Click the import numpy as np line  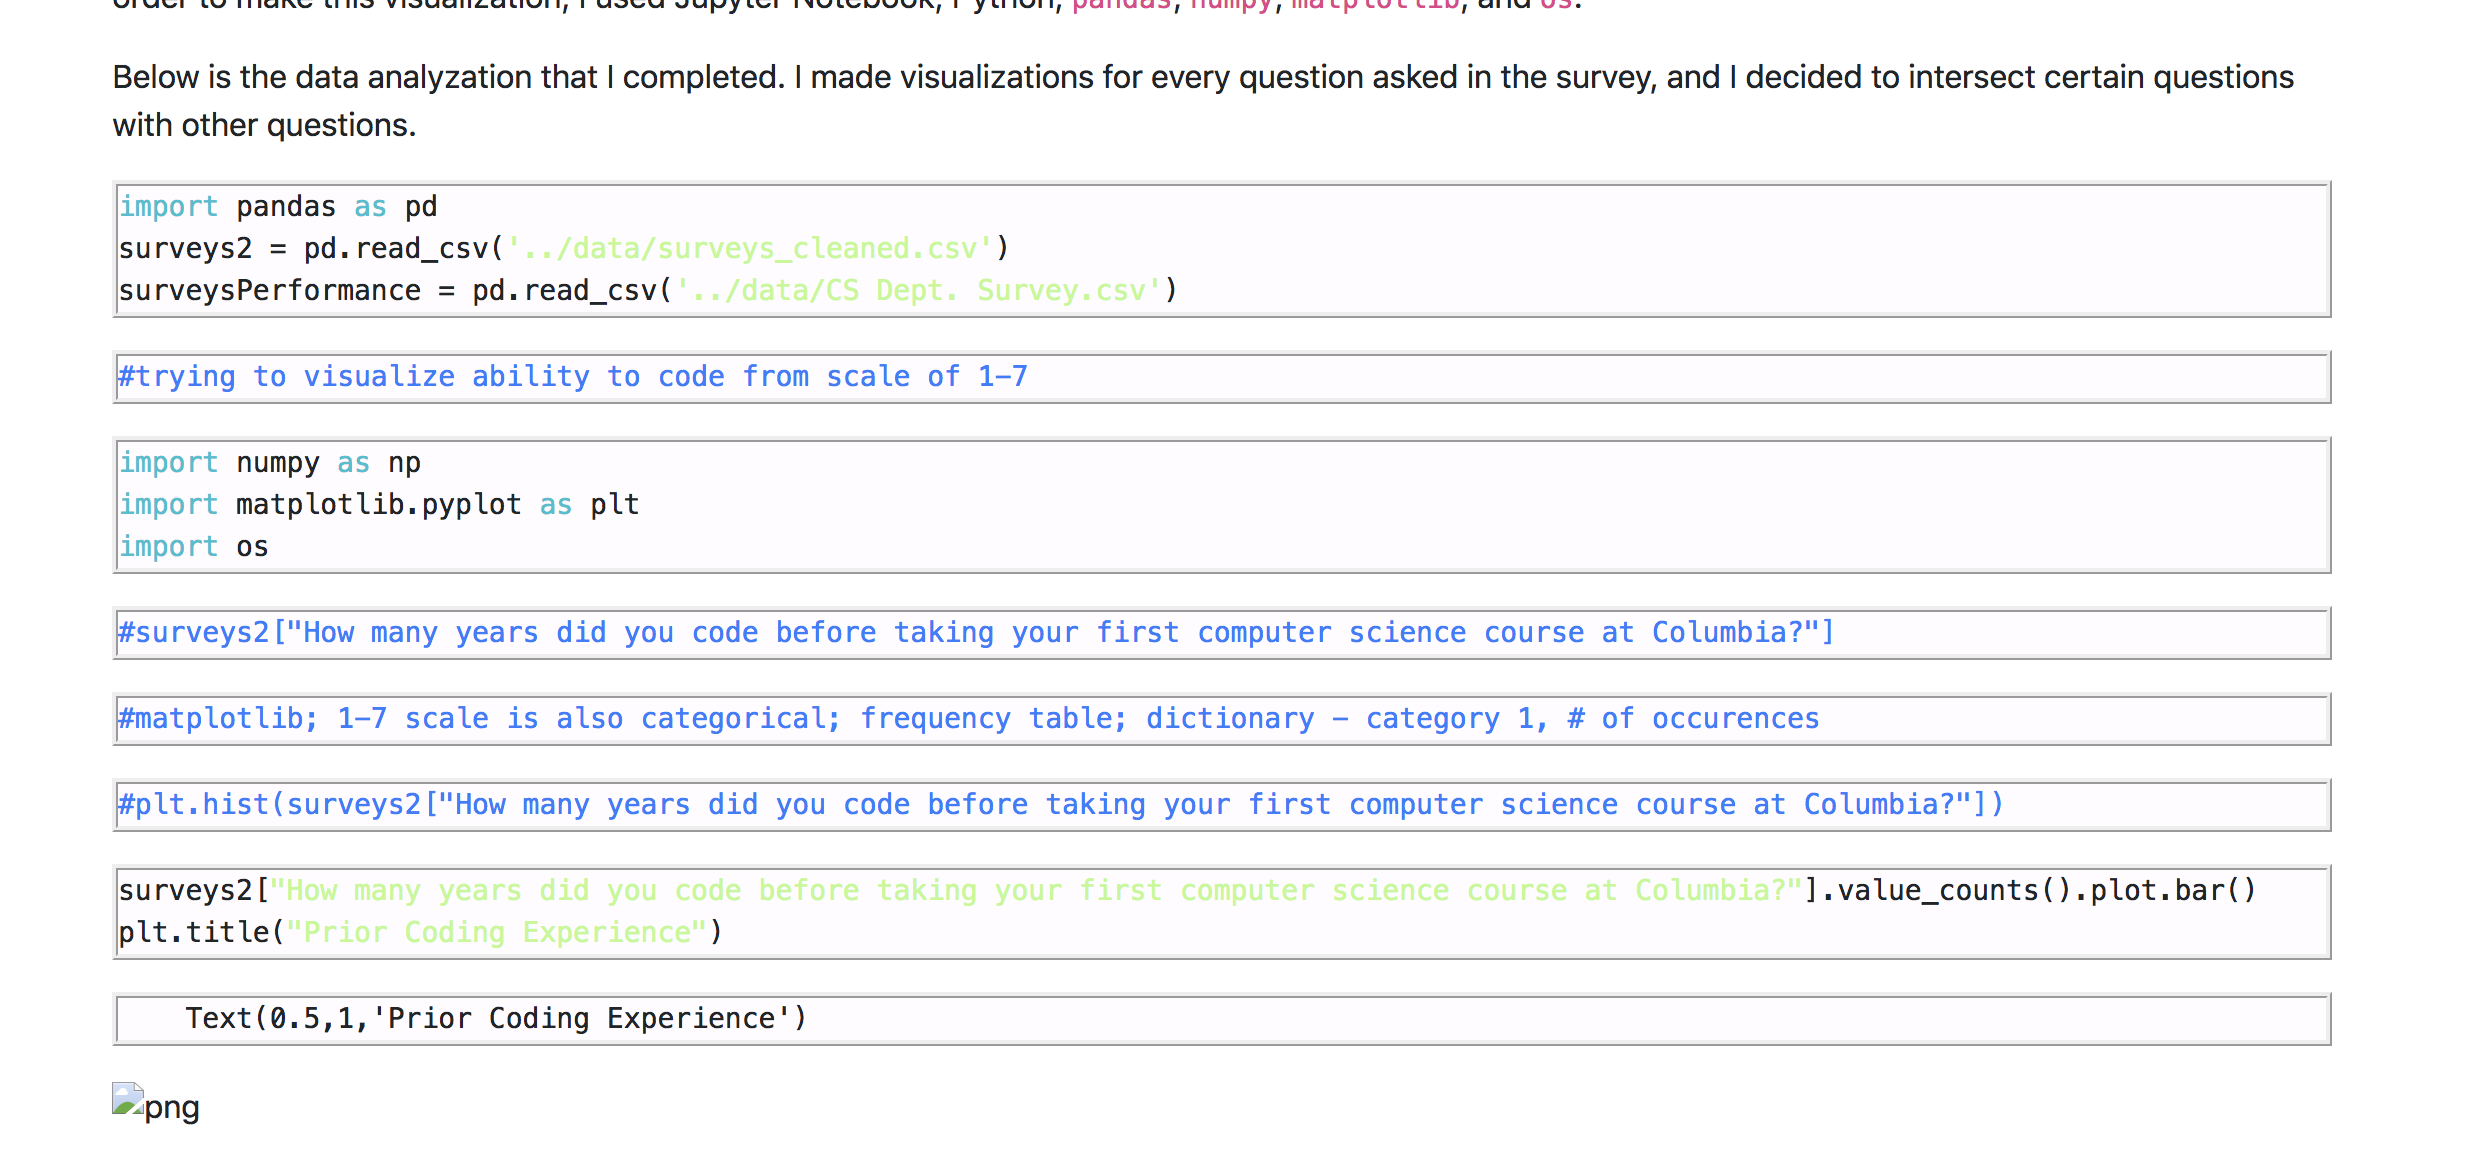[x=270, y=463]
